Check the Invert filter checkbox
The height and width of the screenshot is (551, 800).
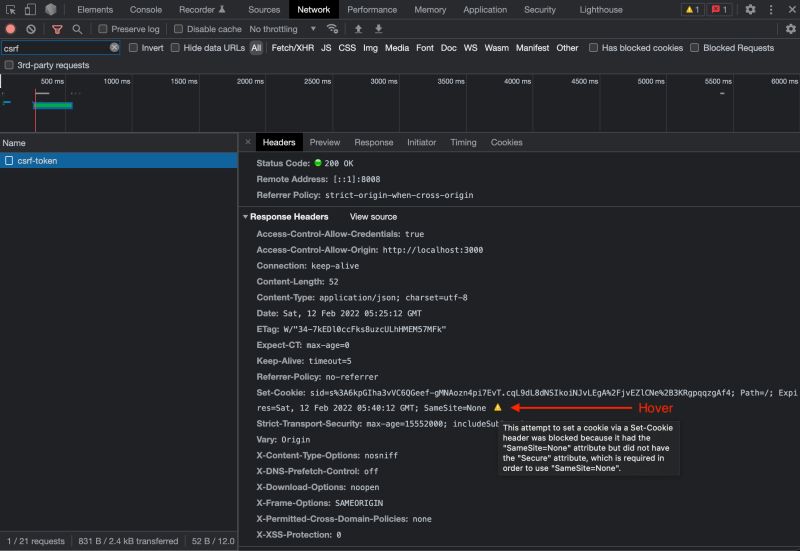point(133,47)
